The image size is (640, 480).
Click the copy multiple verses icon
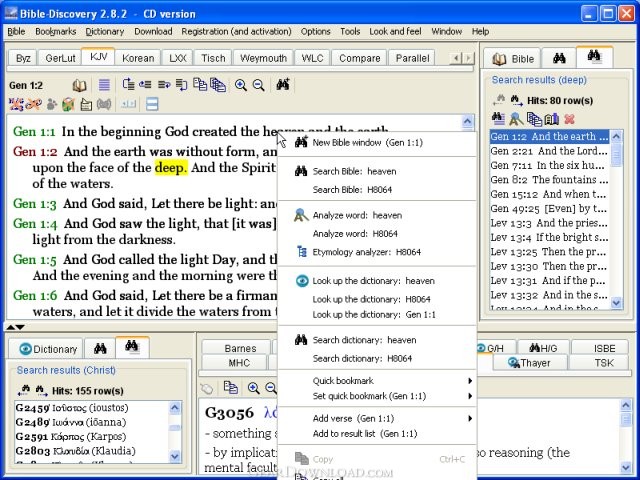[218, 84]
